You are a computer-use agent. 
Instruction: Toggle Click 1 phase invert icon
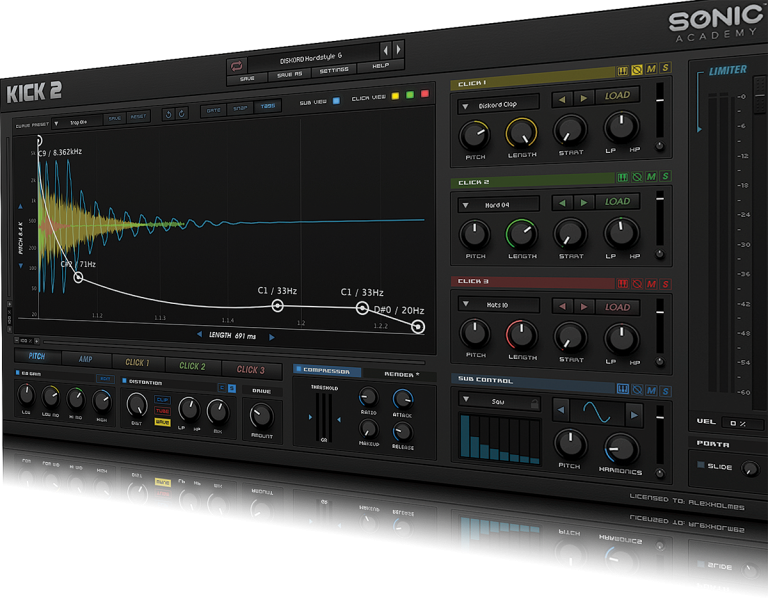pos(637,70)
